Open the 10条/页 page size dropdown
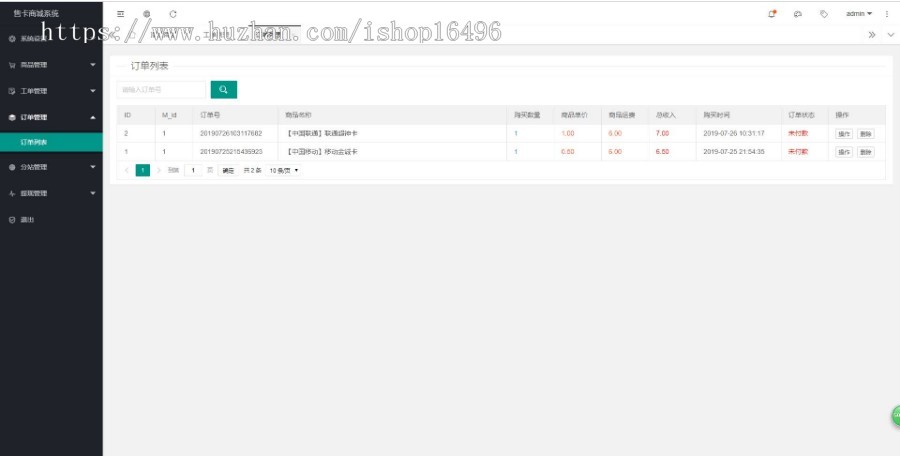Viewport: 900px width, 456px height. point(284,171)
